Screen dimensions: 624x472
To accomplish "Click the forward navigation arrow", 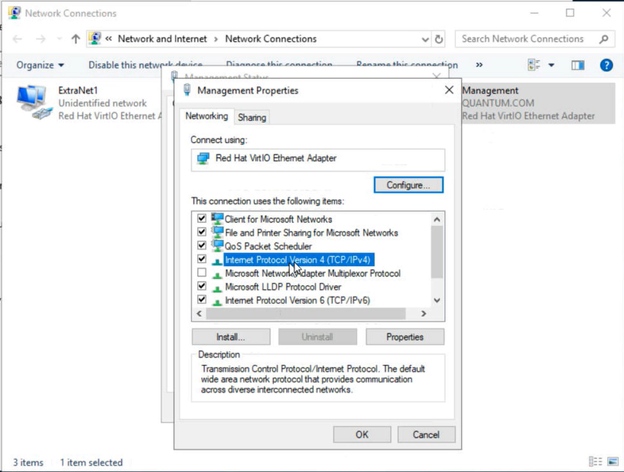I will point(41,39).
